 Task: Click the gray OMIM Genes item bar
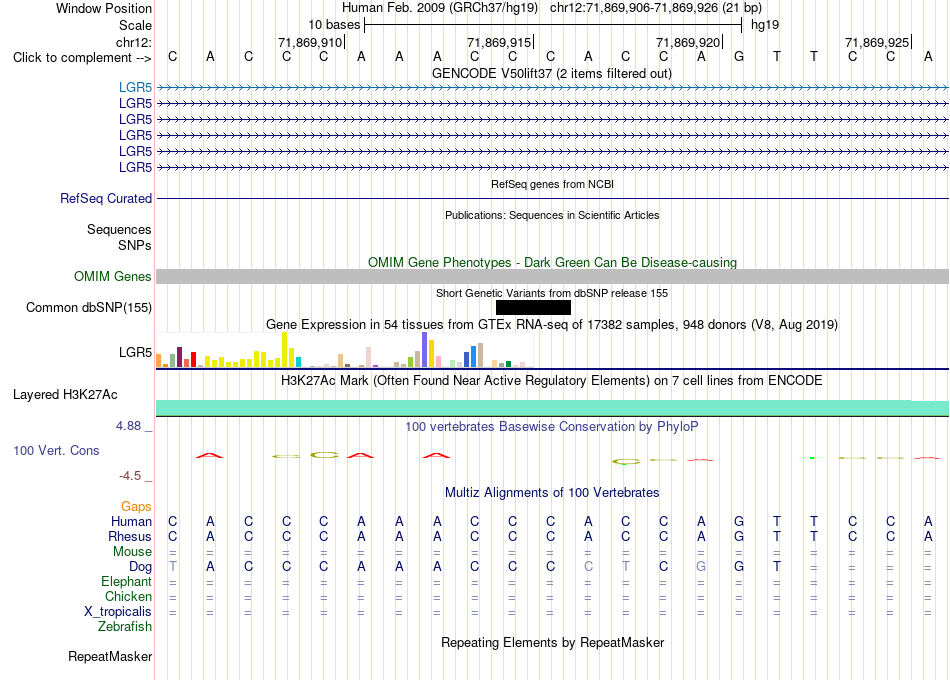click(552, 276)
